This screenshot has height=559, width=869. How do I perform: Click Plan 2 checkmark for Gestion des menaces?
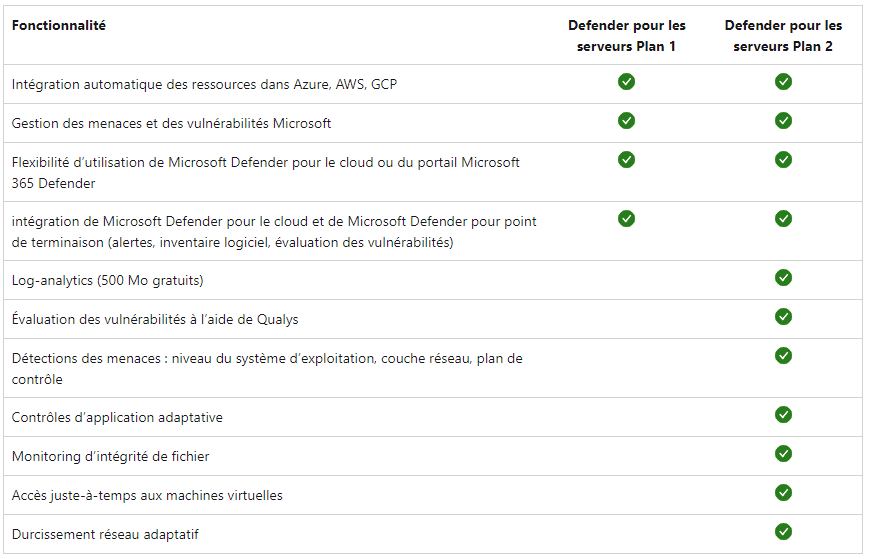[x=783, y=120]
